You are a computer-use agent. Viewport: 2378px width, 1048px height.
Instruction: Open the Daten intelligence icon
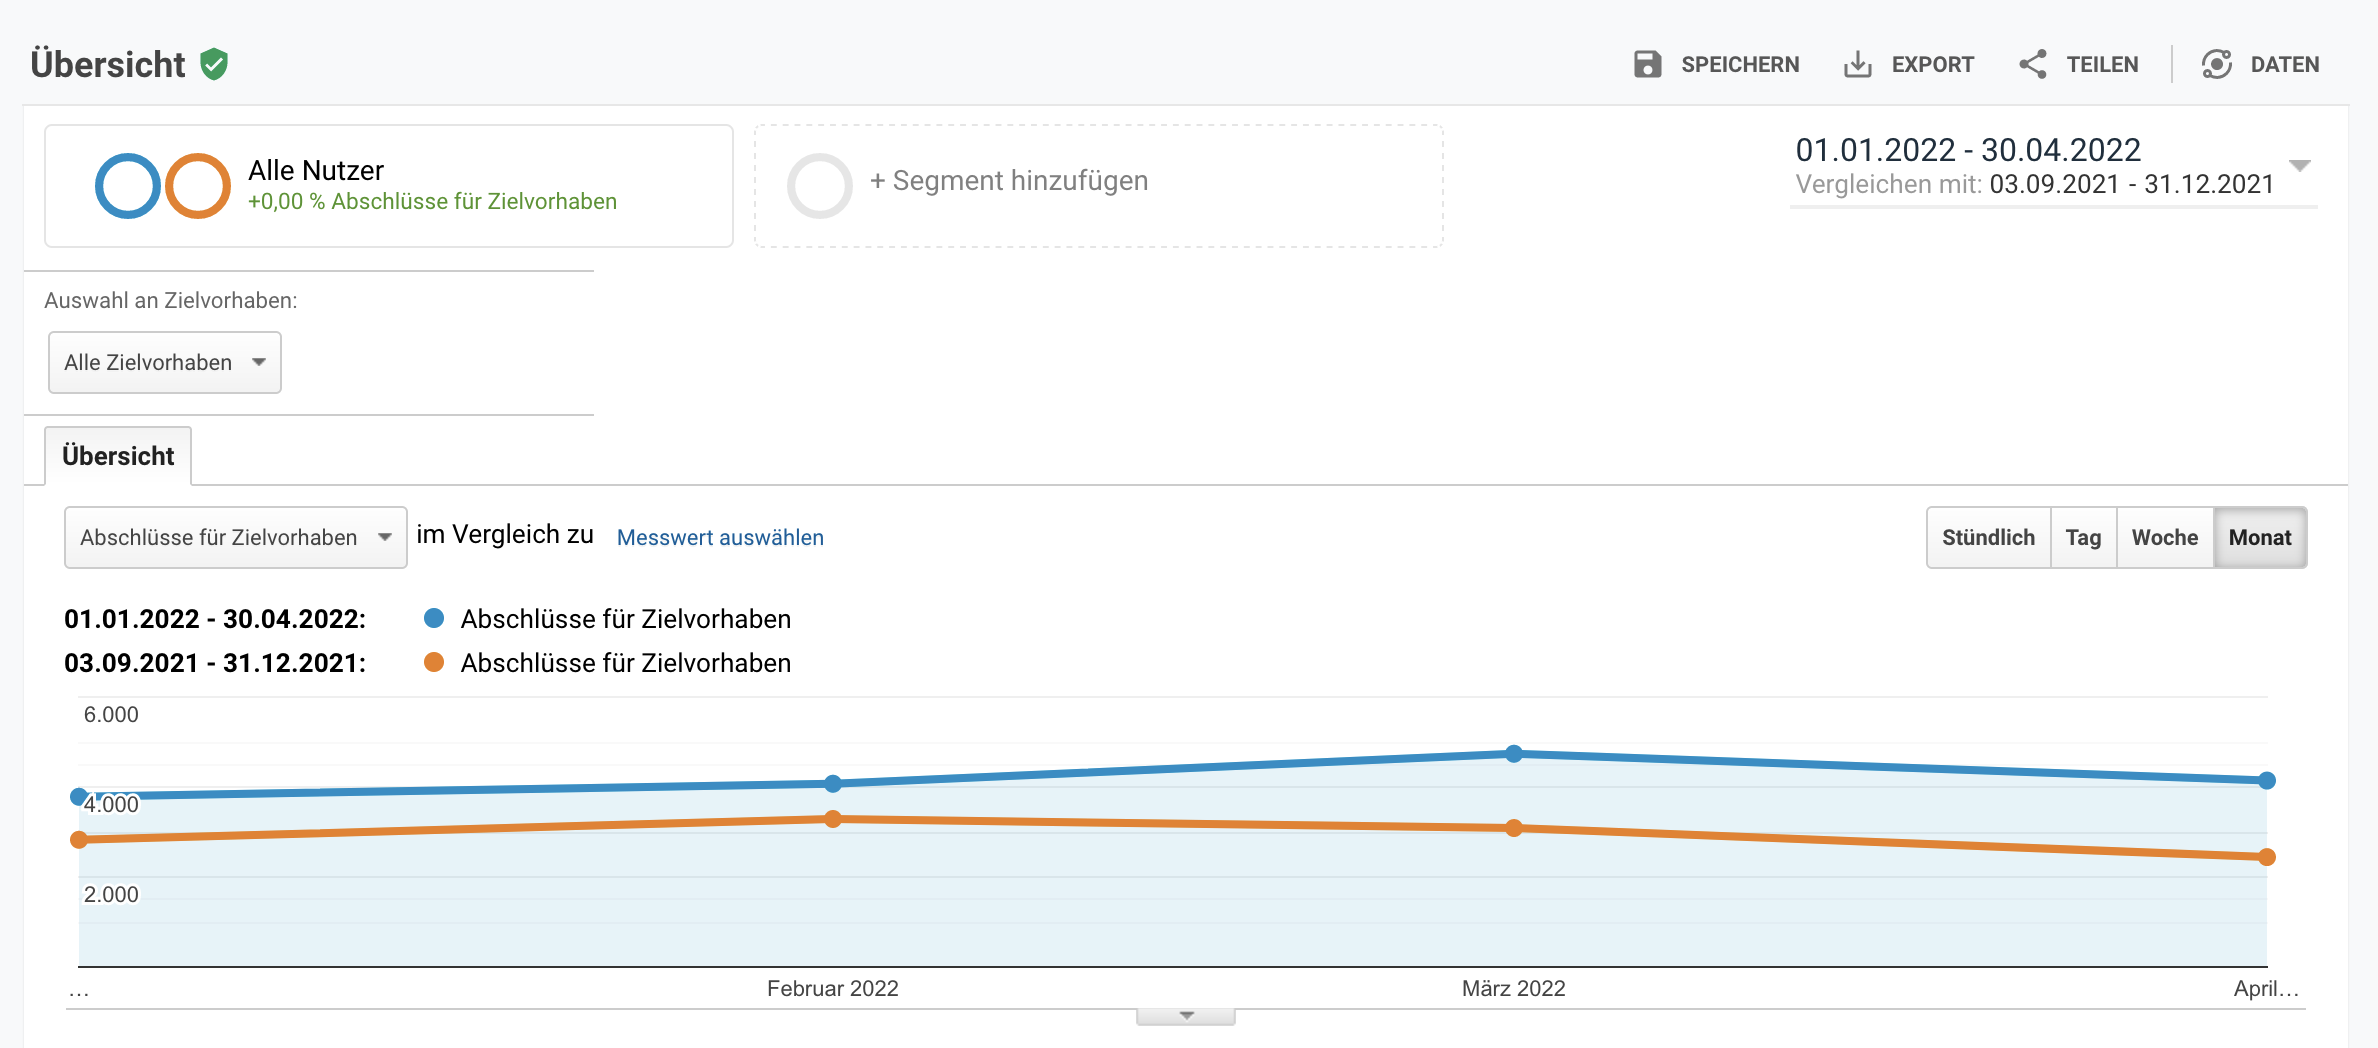[2217, 63]
